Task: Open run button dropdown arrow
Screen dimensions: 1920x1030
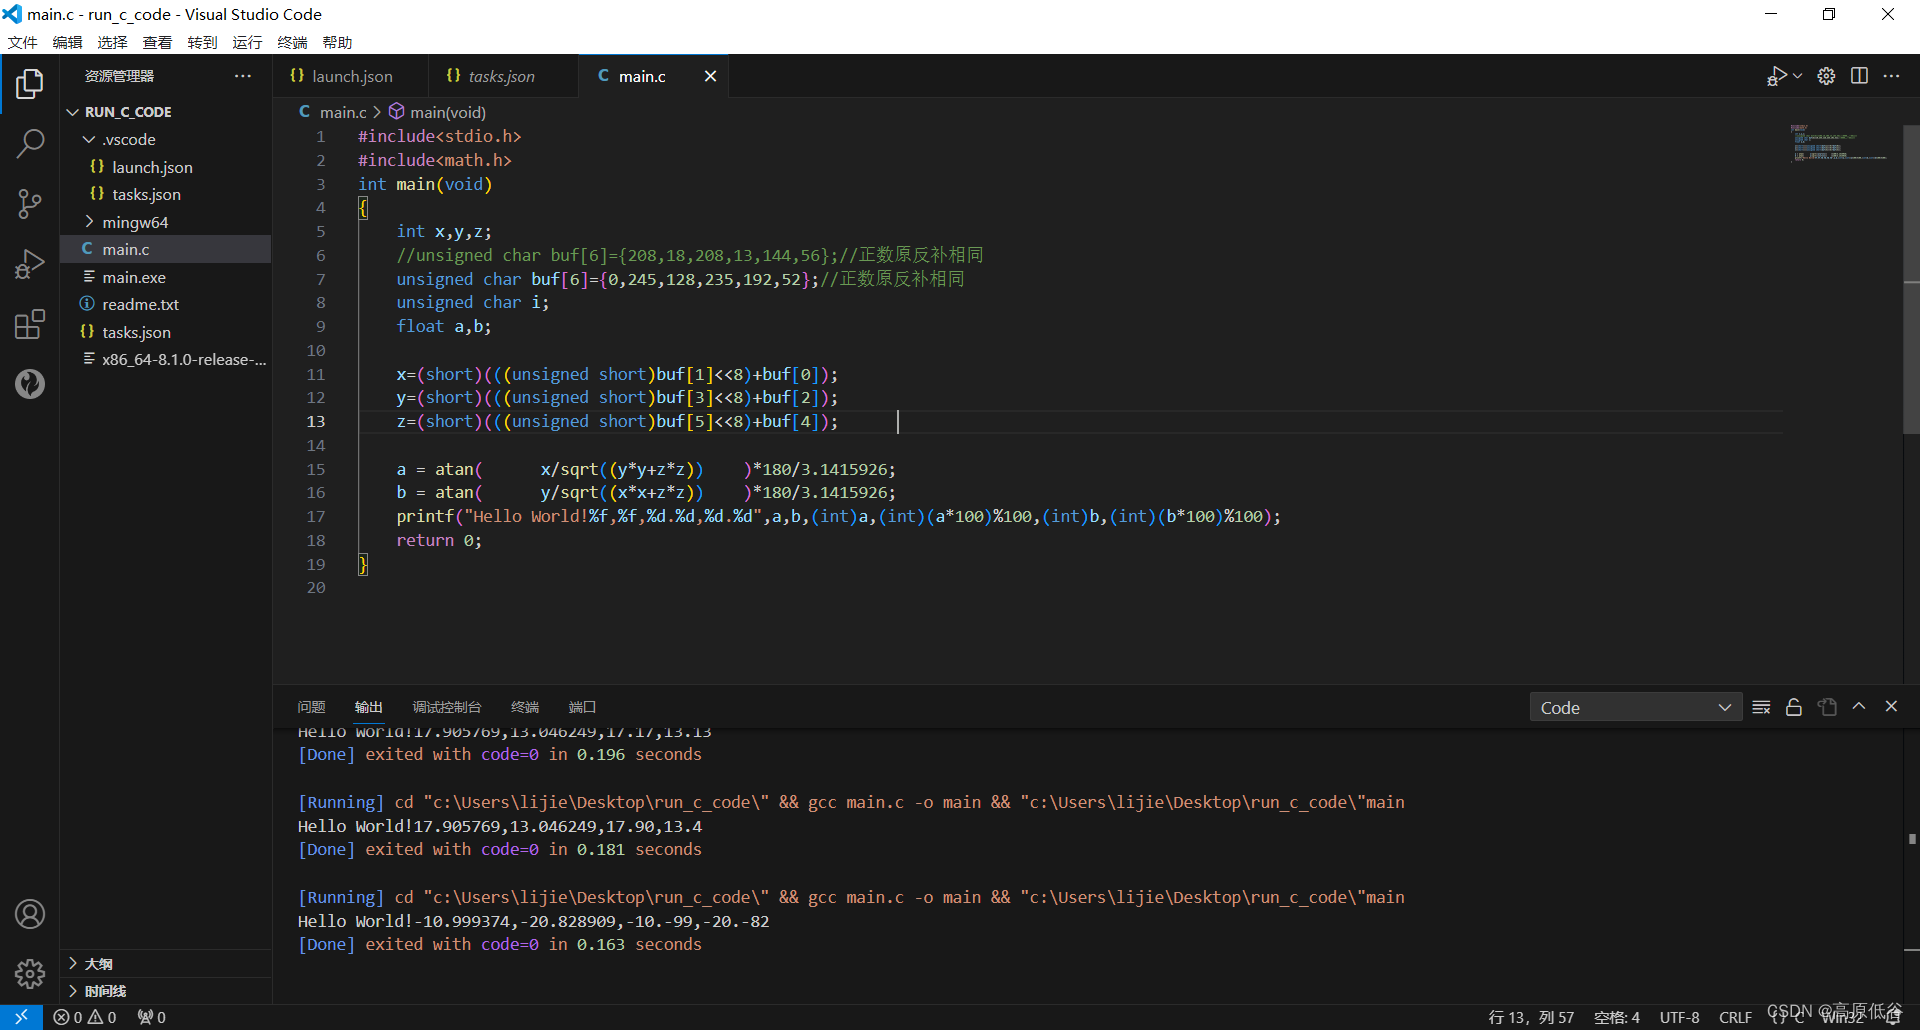Action: click(1798, 76)
